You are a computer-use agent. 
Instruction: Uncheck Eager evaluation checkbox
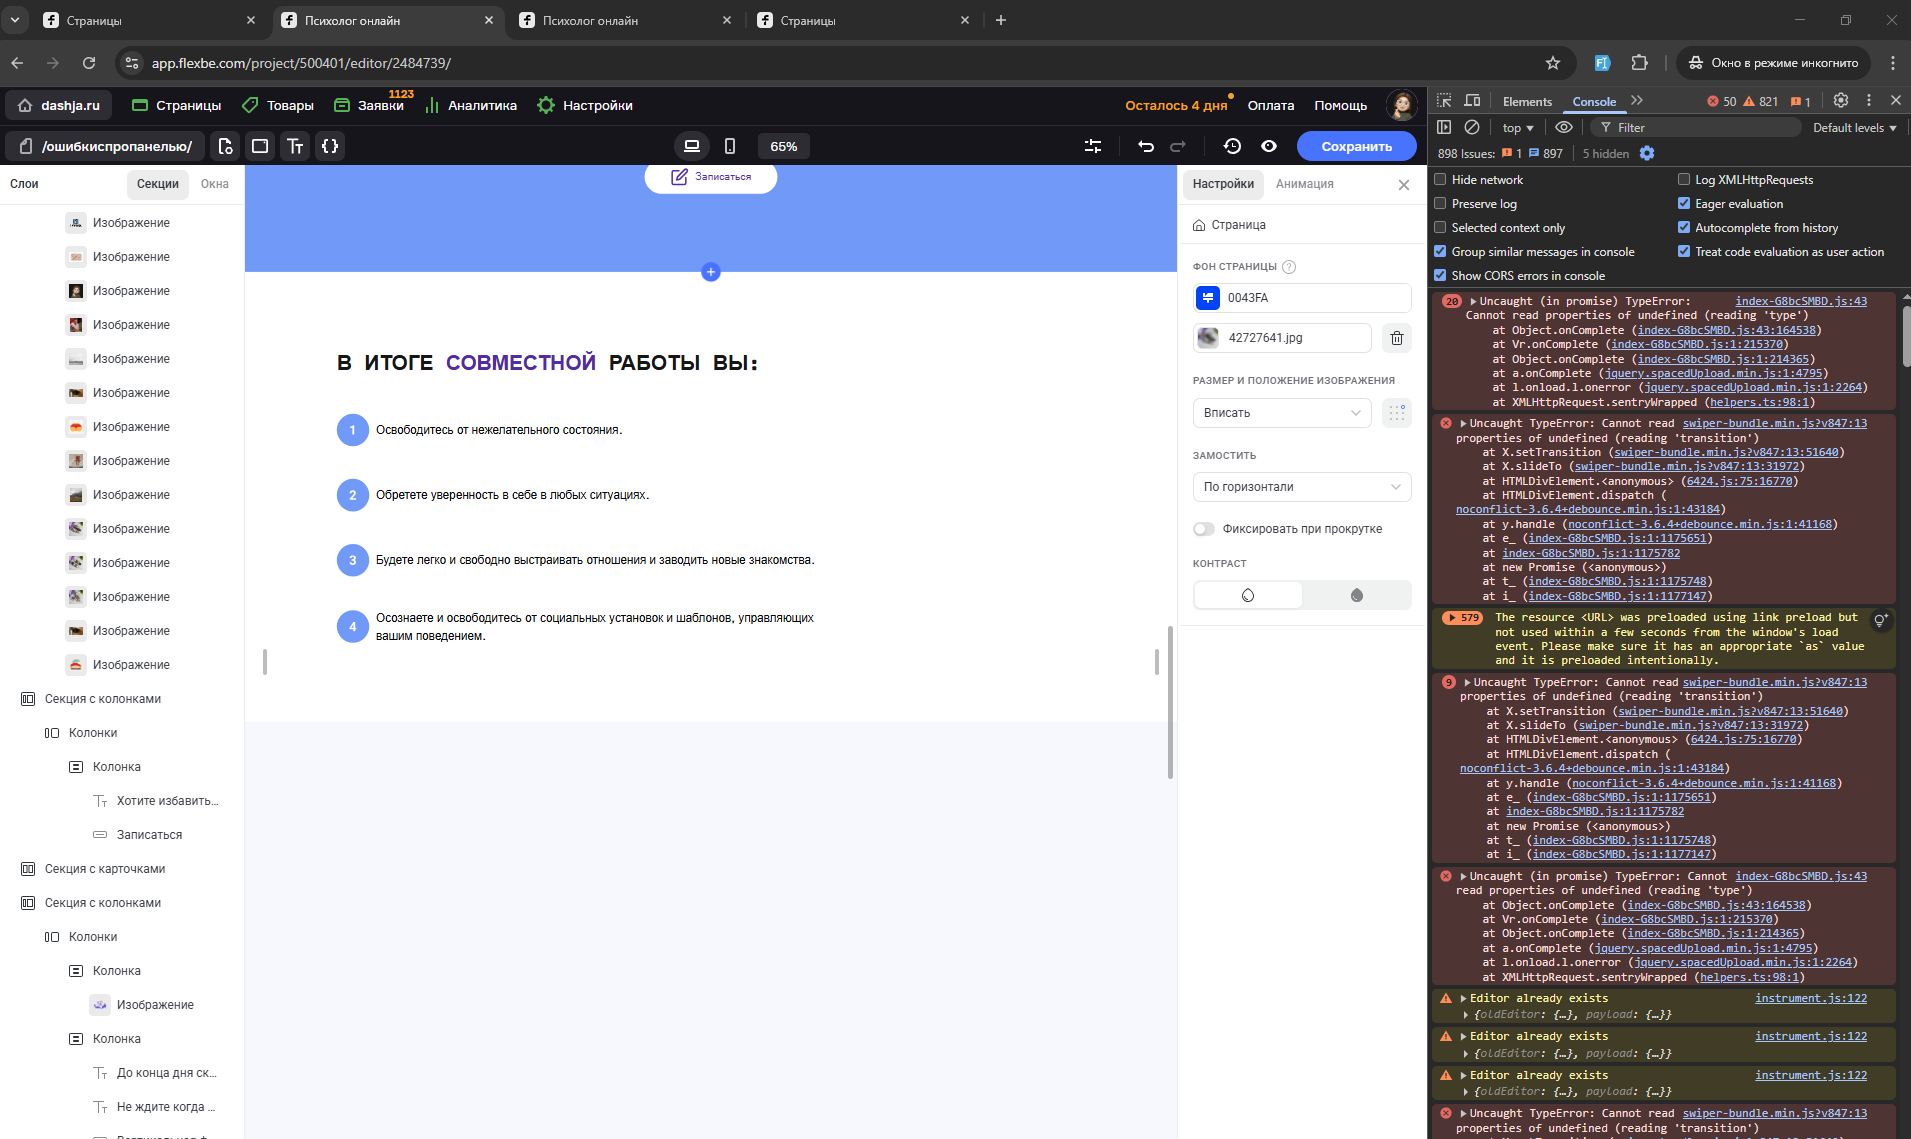pos(1684,204)
